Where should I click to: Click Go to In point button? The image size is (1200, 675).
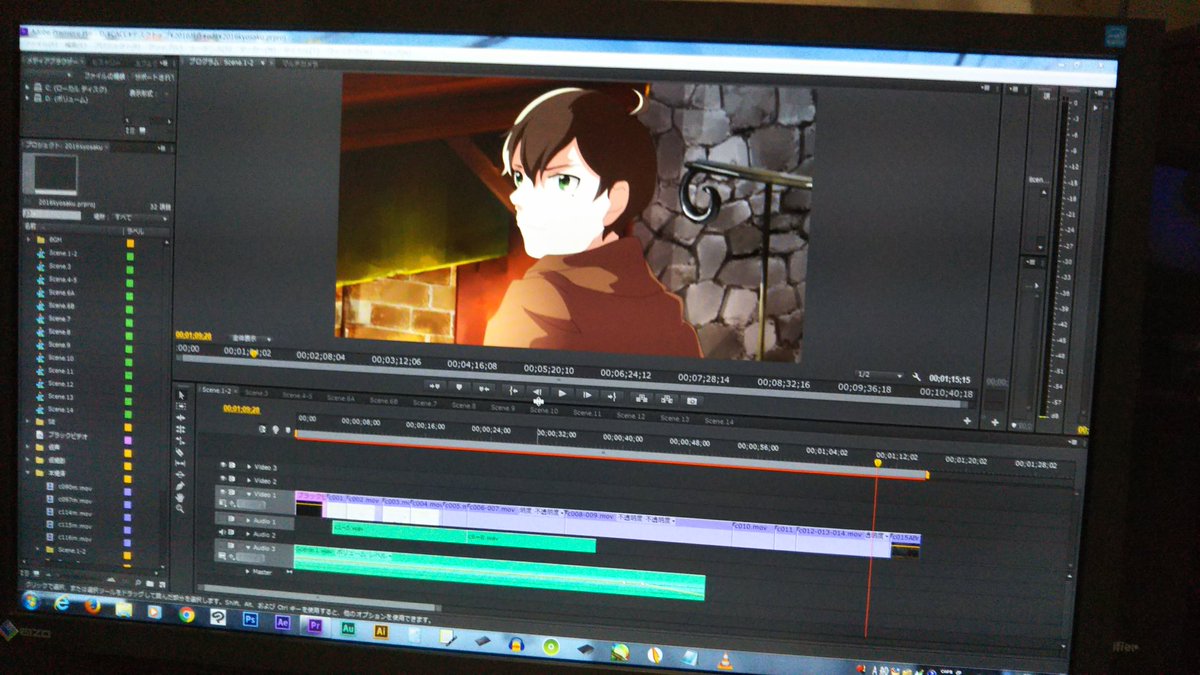coord(513,390)
